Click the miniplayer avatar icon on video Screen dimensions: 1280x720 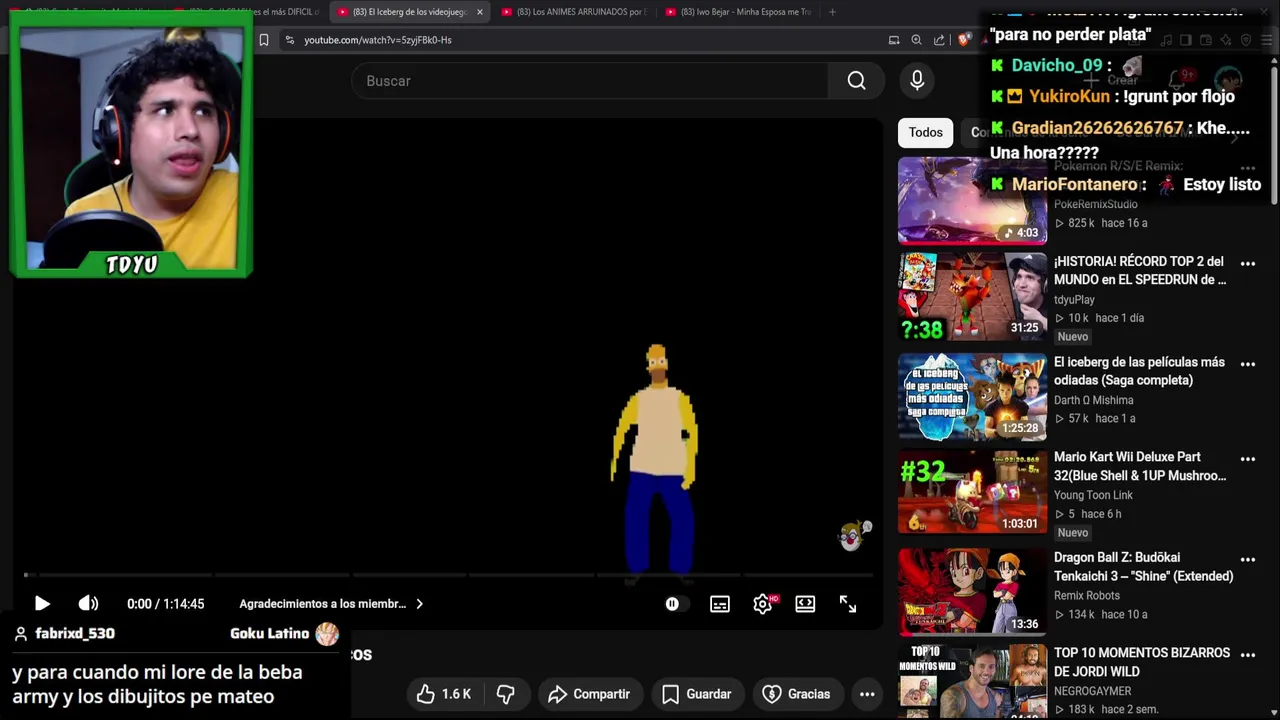click(852, 537)
